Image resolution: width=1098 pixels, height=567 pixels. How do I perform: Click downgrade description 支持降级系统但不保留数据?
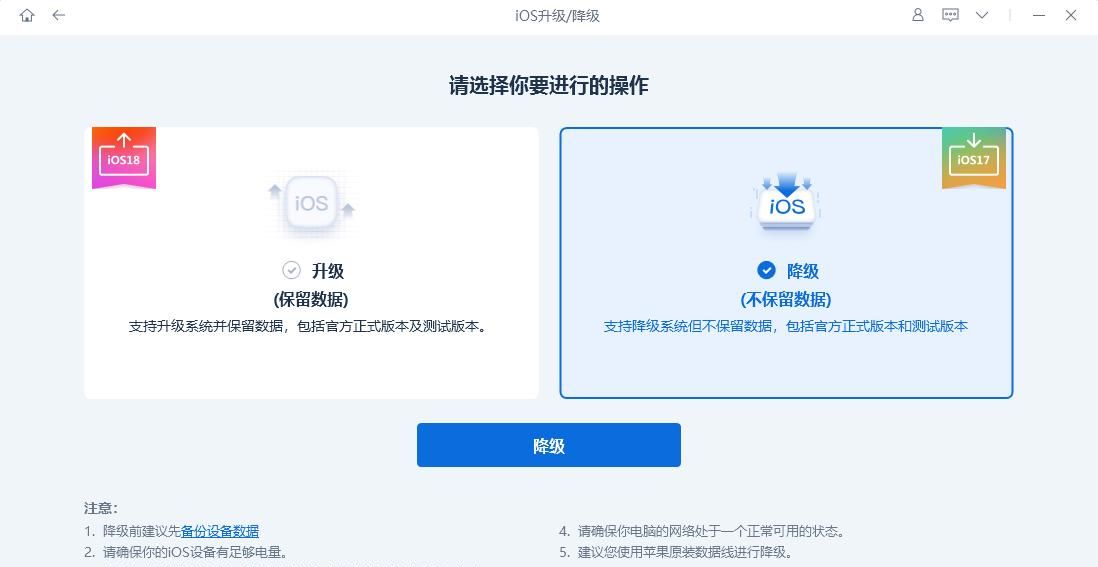[x=786, y=326]
